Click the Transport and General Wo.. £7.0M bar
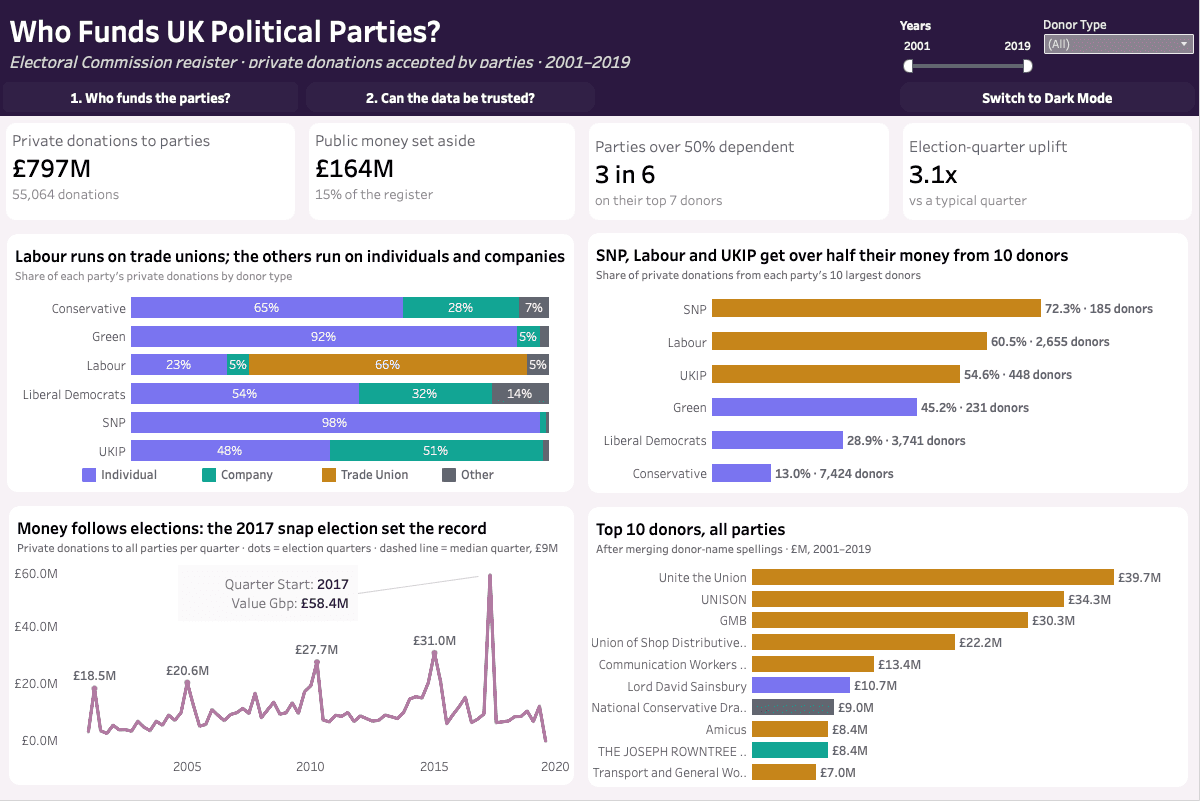Image resolution: width=1200 pixels, height=801 pixels. (784, 772)
